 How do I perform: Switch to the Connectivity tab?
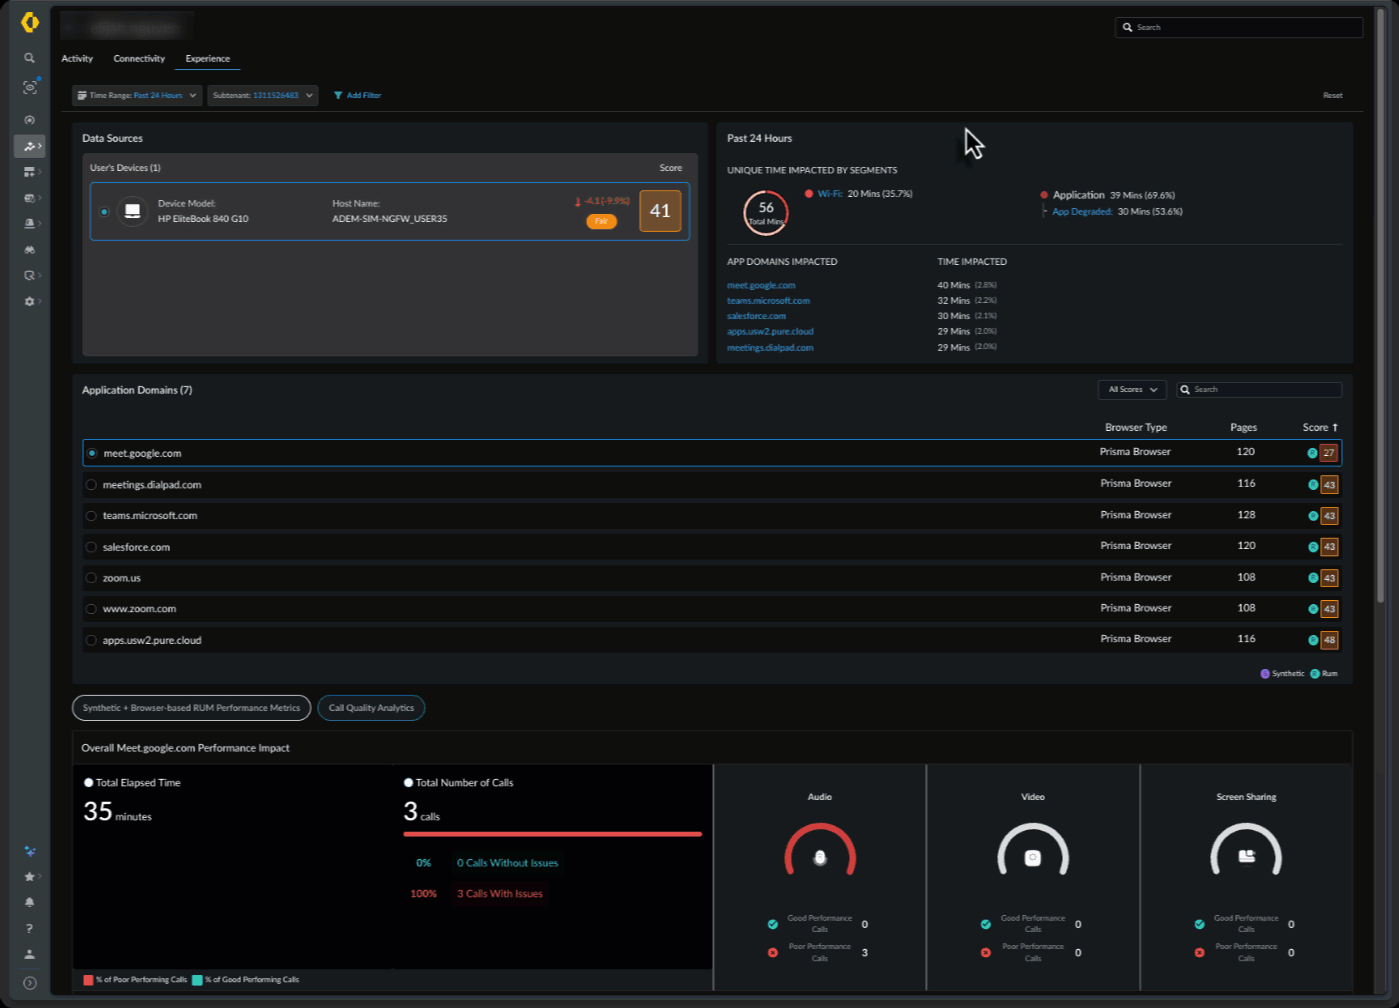click(x=139, y=59)
